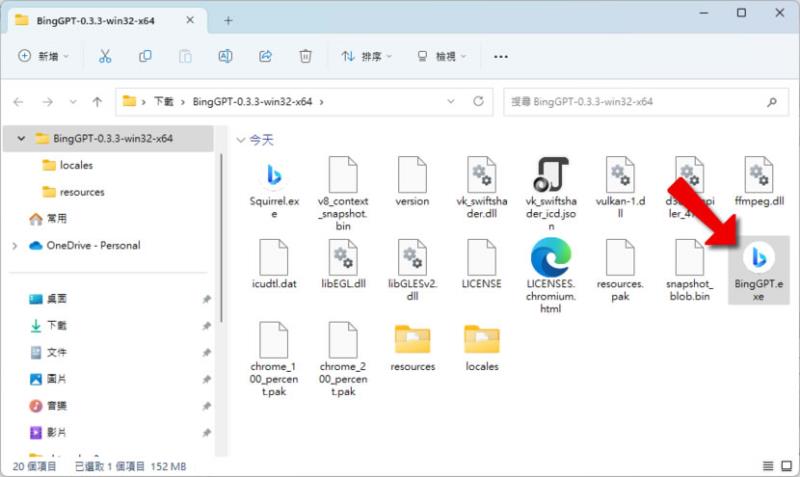
Task: Select the ffmpeg.dll file
Action: (x=759, y=182)
